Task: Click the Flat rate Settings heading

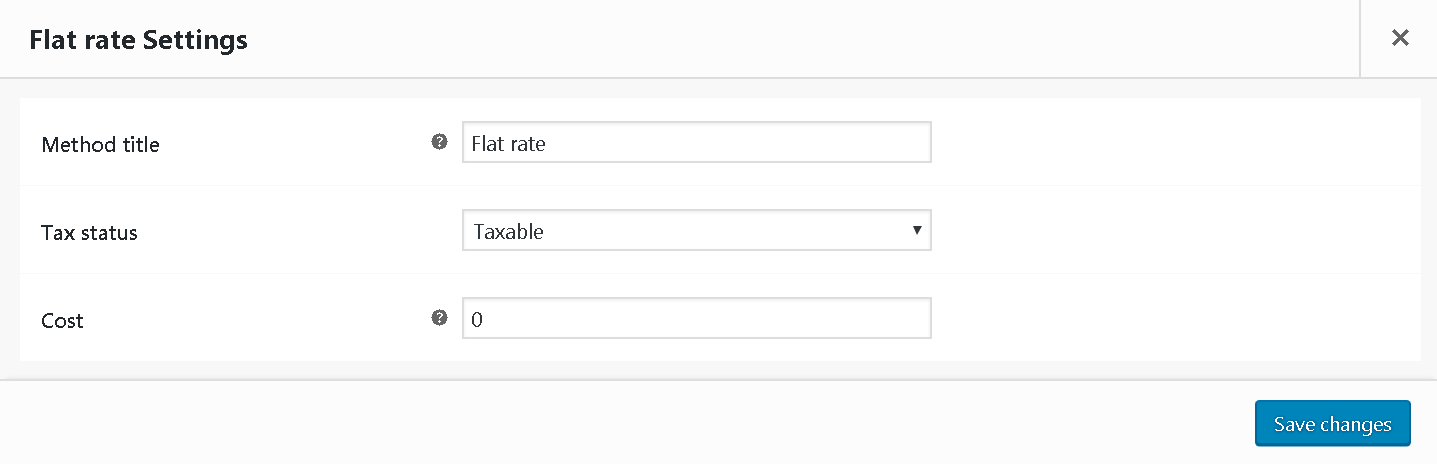Action: point(139,40)
